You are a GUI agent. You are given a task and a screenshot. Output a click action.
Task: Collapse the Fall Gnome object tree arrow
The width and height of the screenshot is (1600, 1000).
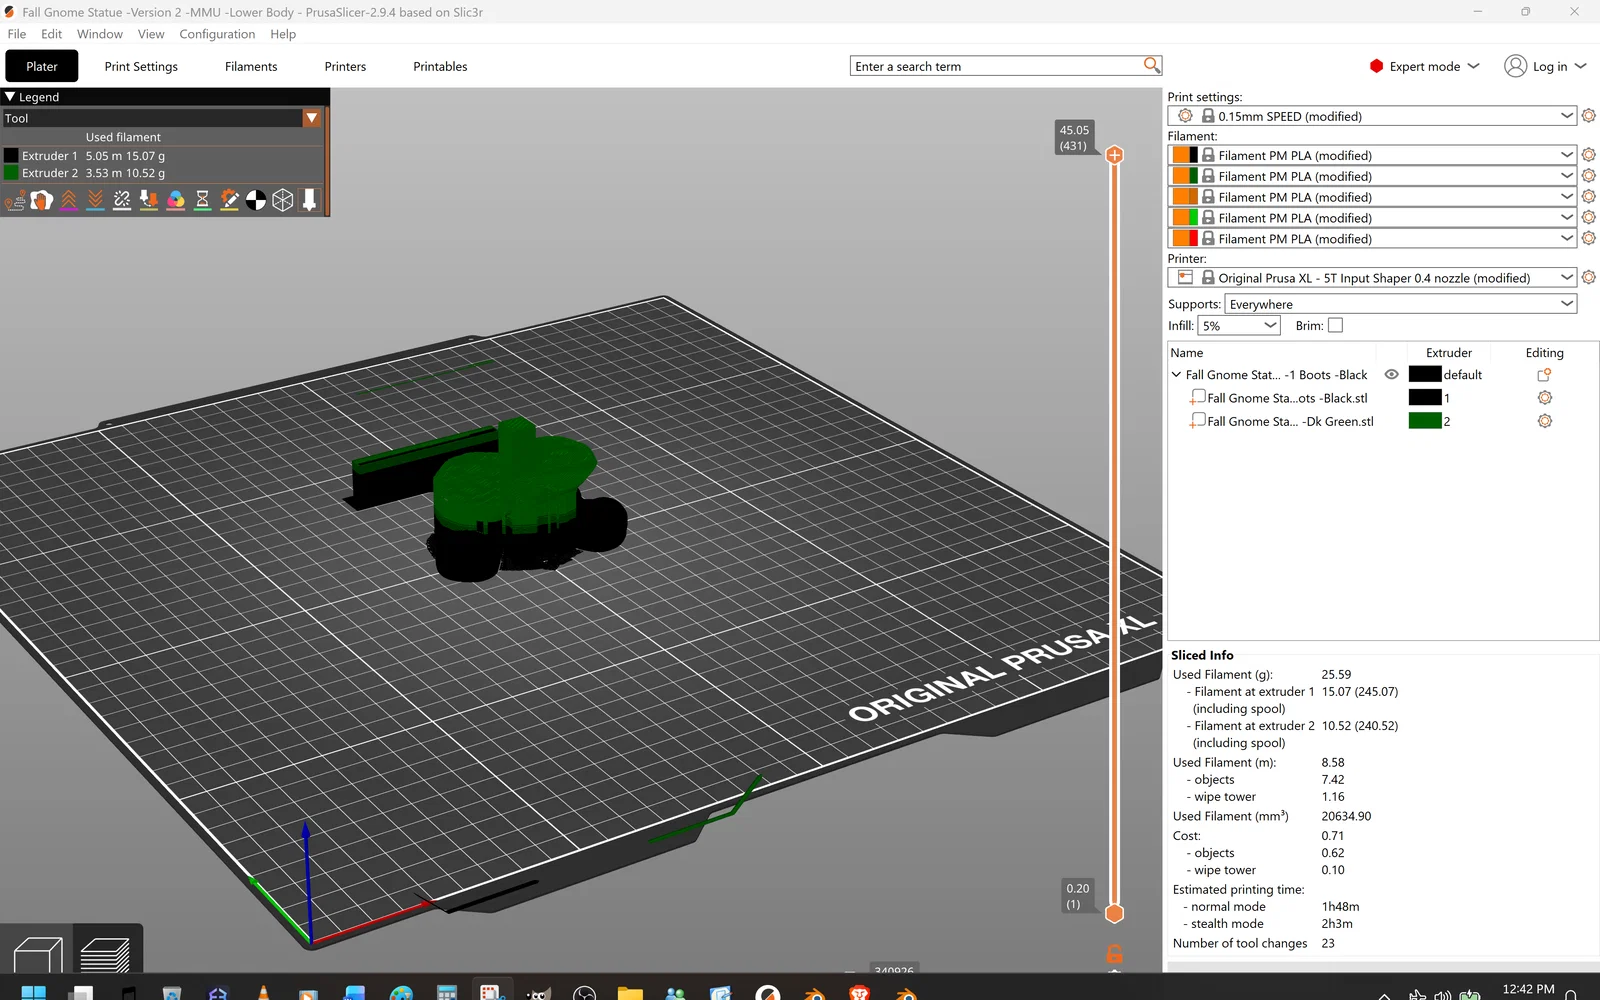pos(1176,375)
